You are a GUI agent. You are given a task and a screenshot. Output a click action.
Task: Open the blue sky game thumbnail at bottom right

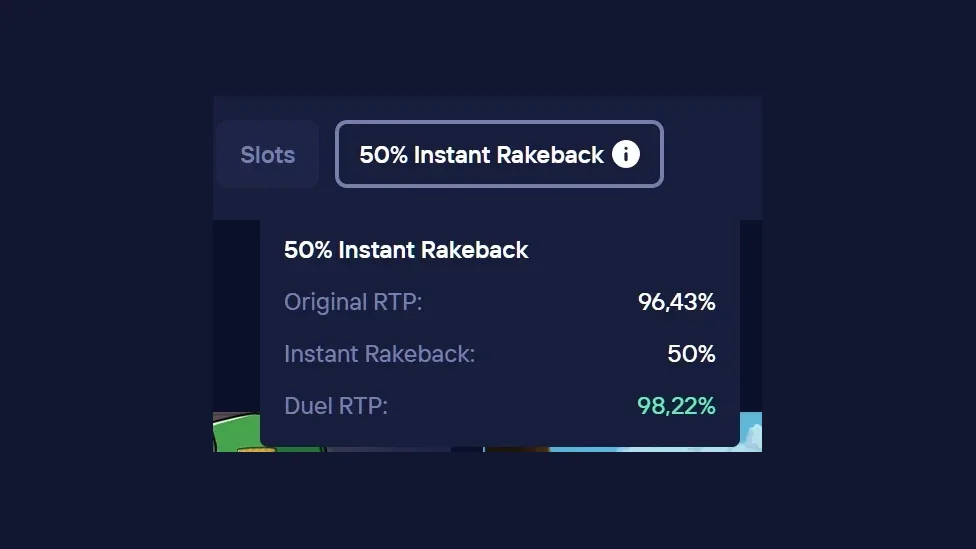click(x=751, y=432)
